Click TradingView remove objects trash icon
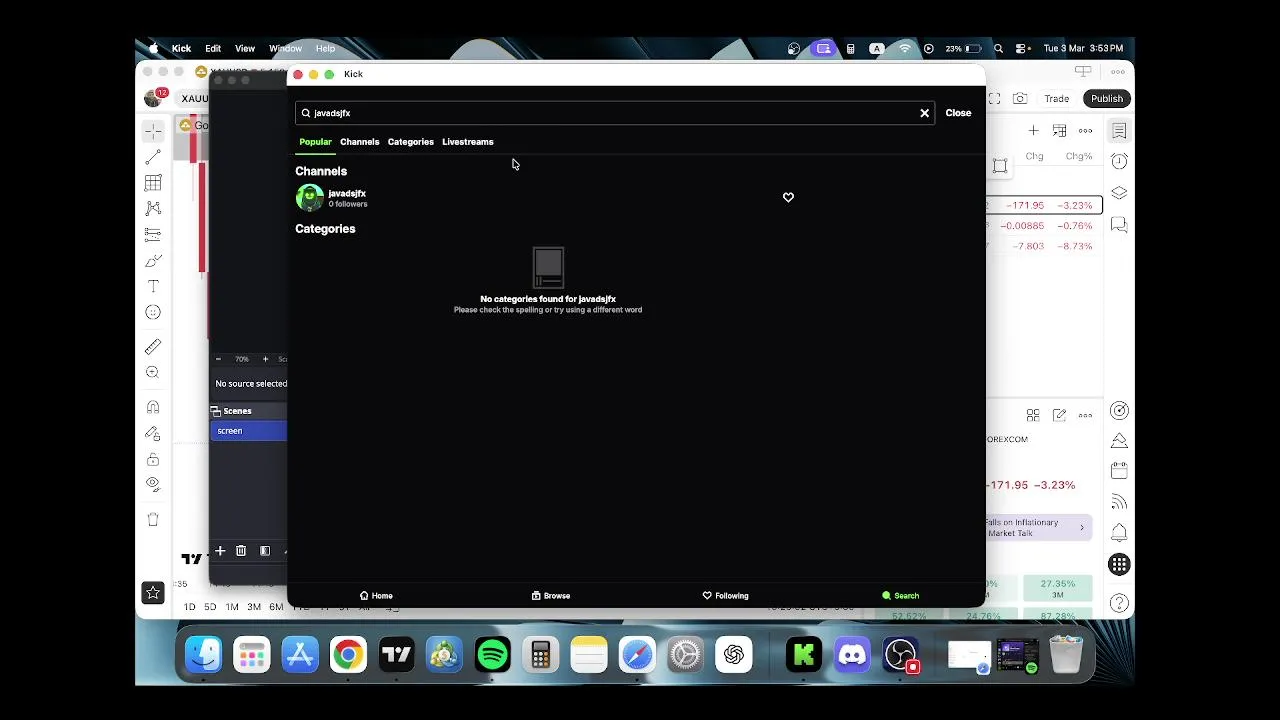This screenshot has width=1280, height=720. 153,519
